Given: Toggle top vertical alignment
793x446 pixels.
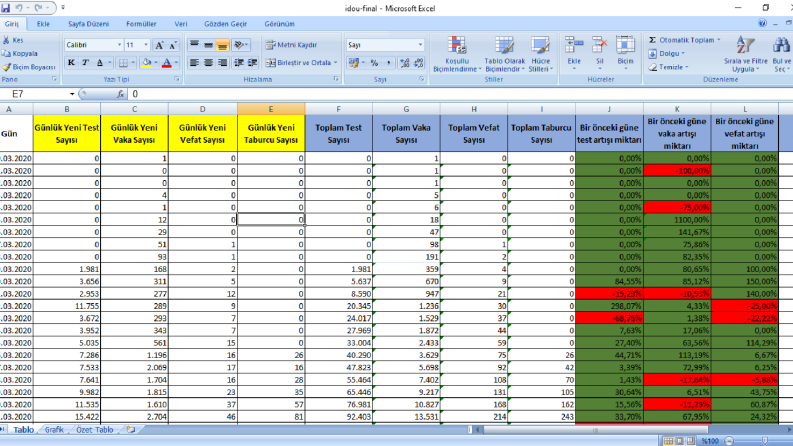Looking at the screenshot, I should click(194, 45).
